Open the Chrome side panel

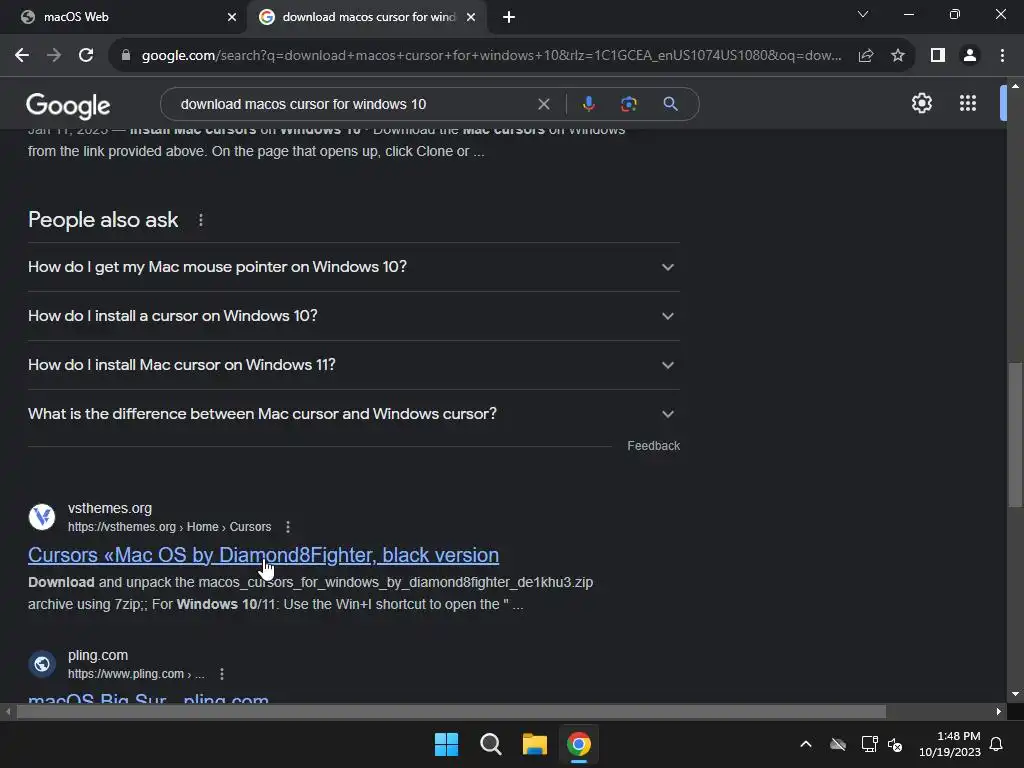[x=938, y=56]
